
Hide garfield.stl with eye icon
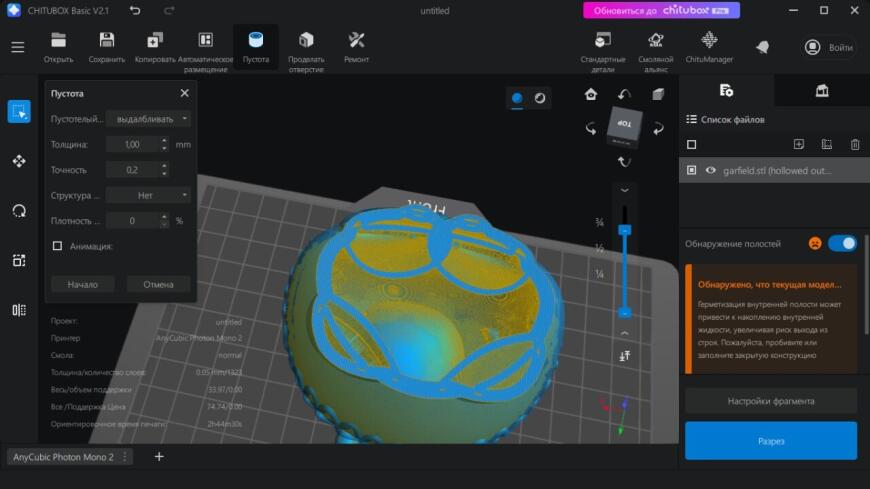coord(710,170)
